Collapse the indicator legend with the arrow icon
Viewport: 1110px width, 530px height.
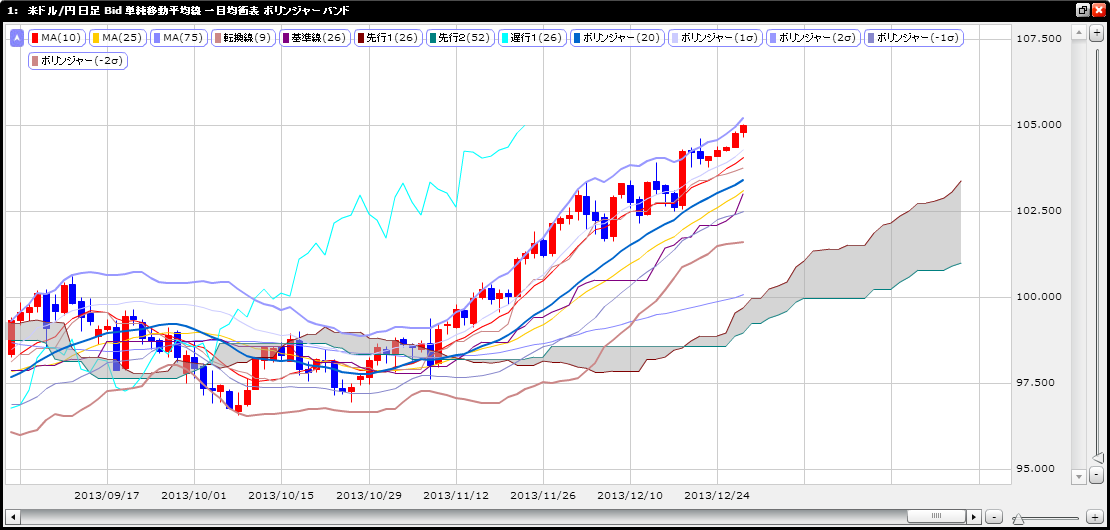17,38
